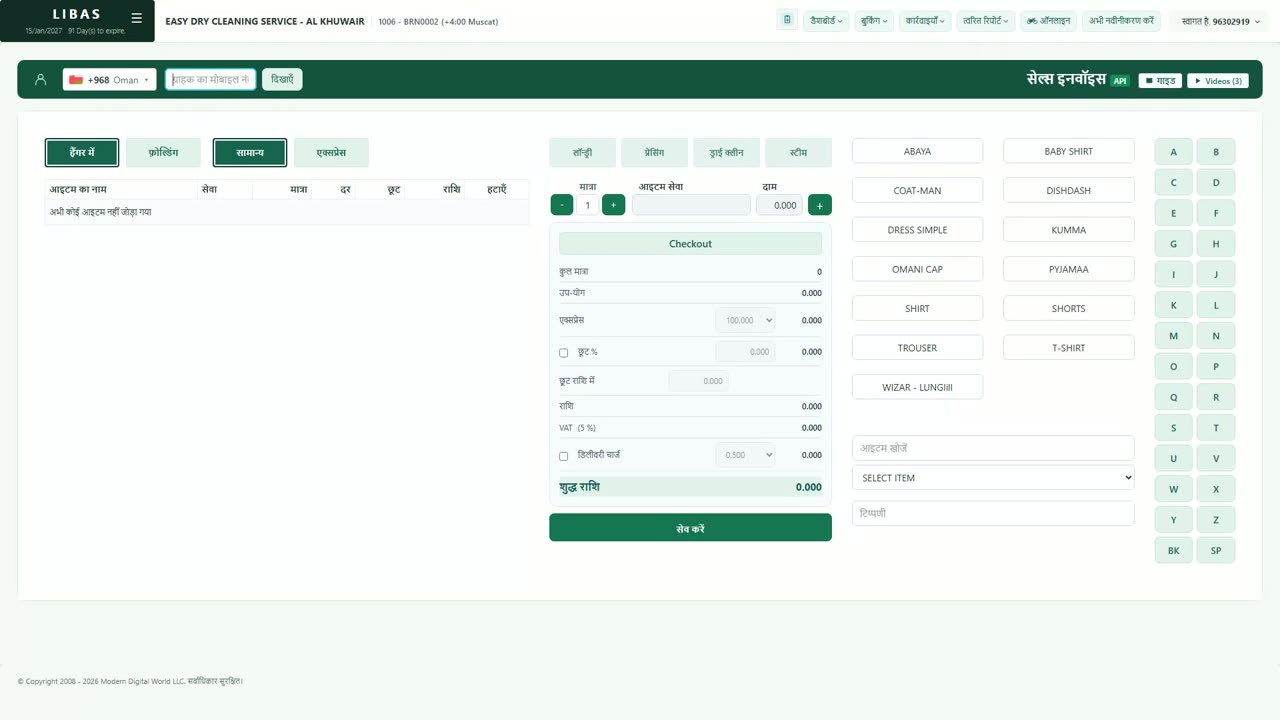Expand the डैशबोर्ड menu
The width and height of the screenshot is (1280, 720).
tap(826, 20)
